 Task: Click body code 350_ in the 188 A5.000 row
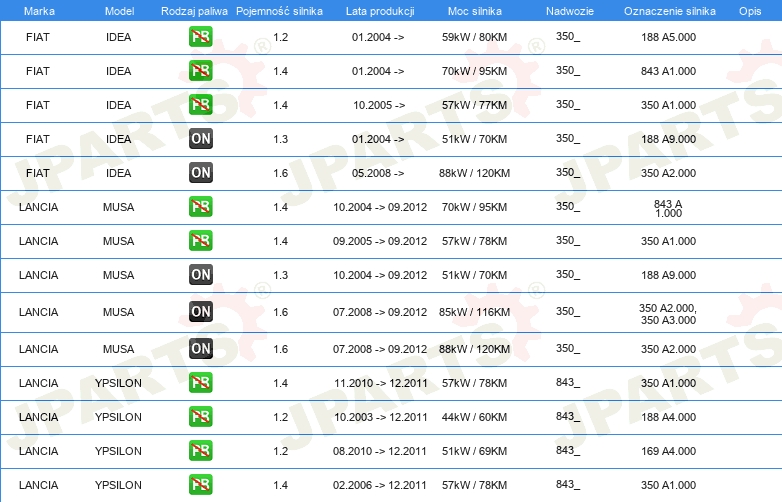coord(568,36)
